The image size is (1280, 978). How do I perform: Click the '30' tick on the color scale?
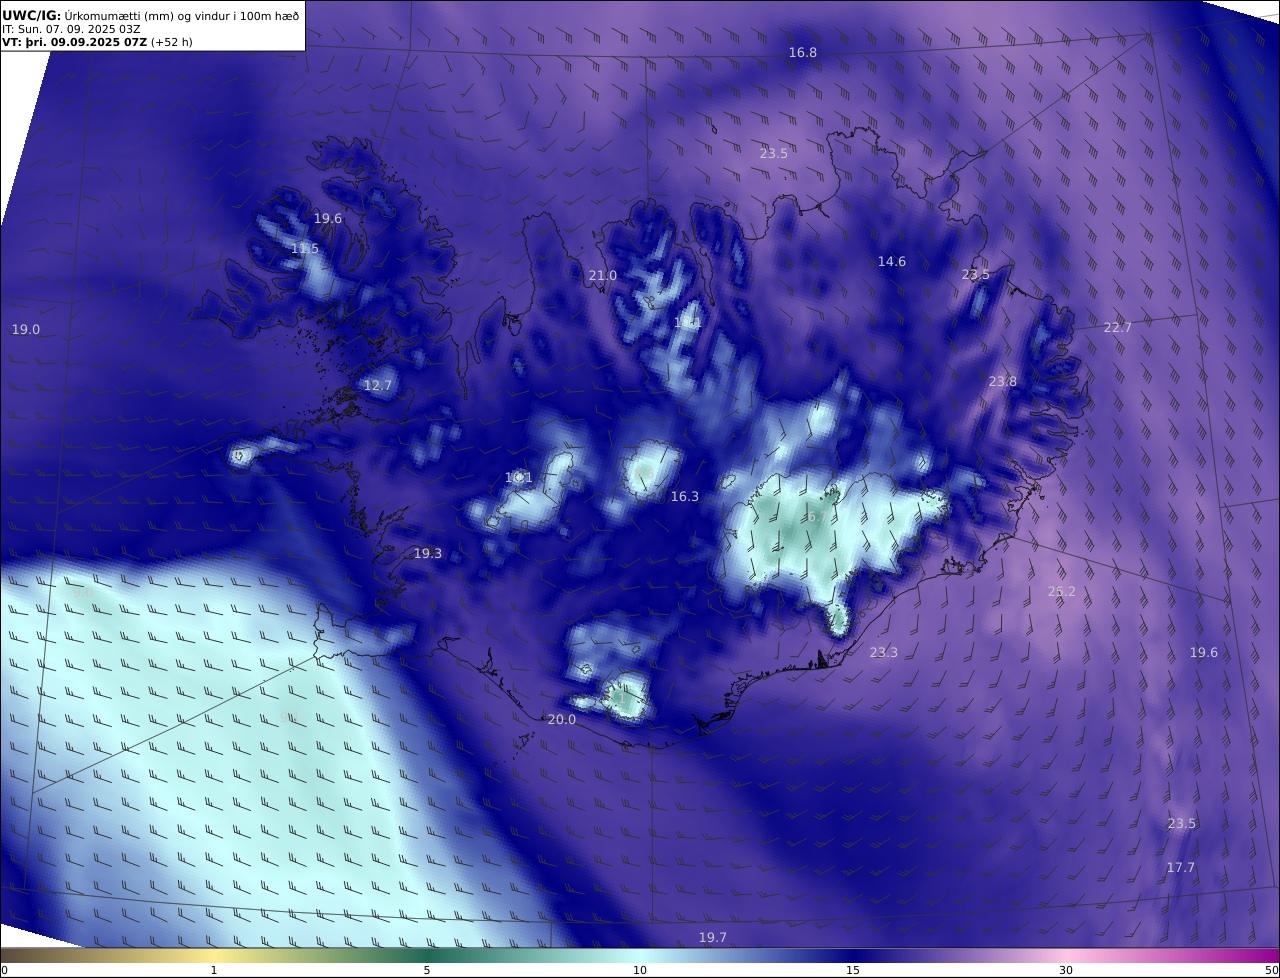tap(1066, 971)
